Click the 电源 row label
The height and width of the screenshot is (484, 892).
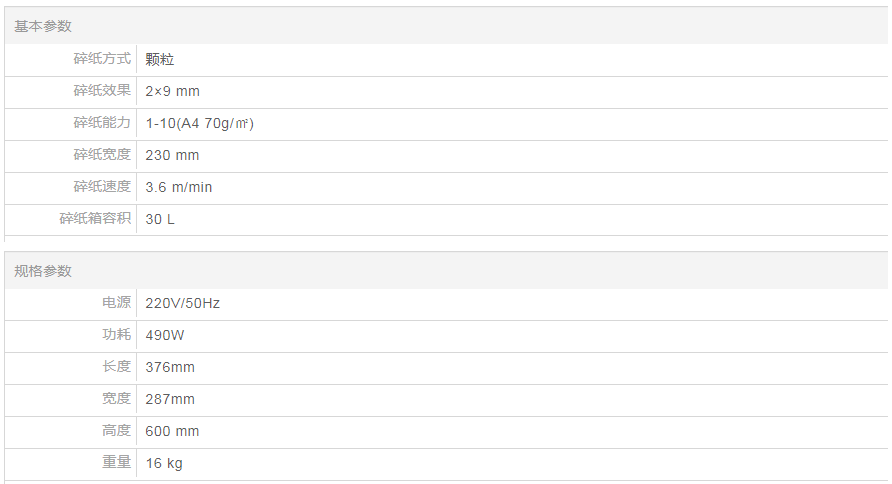click(x=116, y=303)
